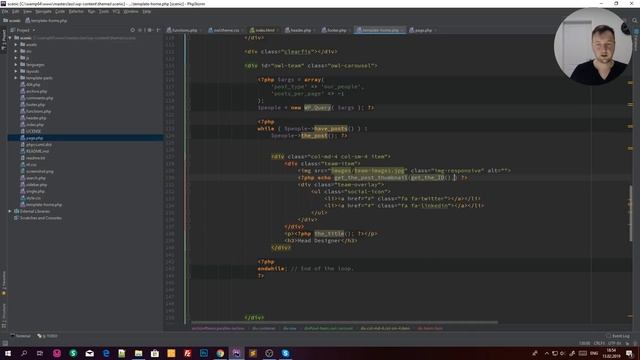The width and height of the screenshot is (640, 360).
Task: Click div.team-item breadcrumb
Action: coord(430,328)
